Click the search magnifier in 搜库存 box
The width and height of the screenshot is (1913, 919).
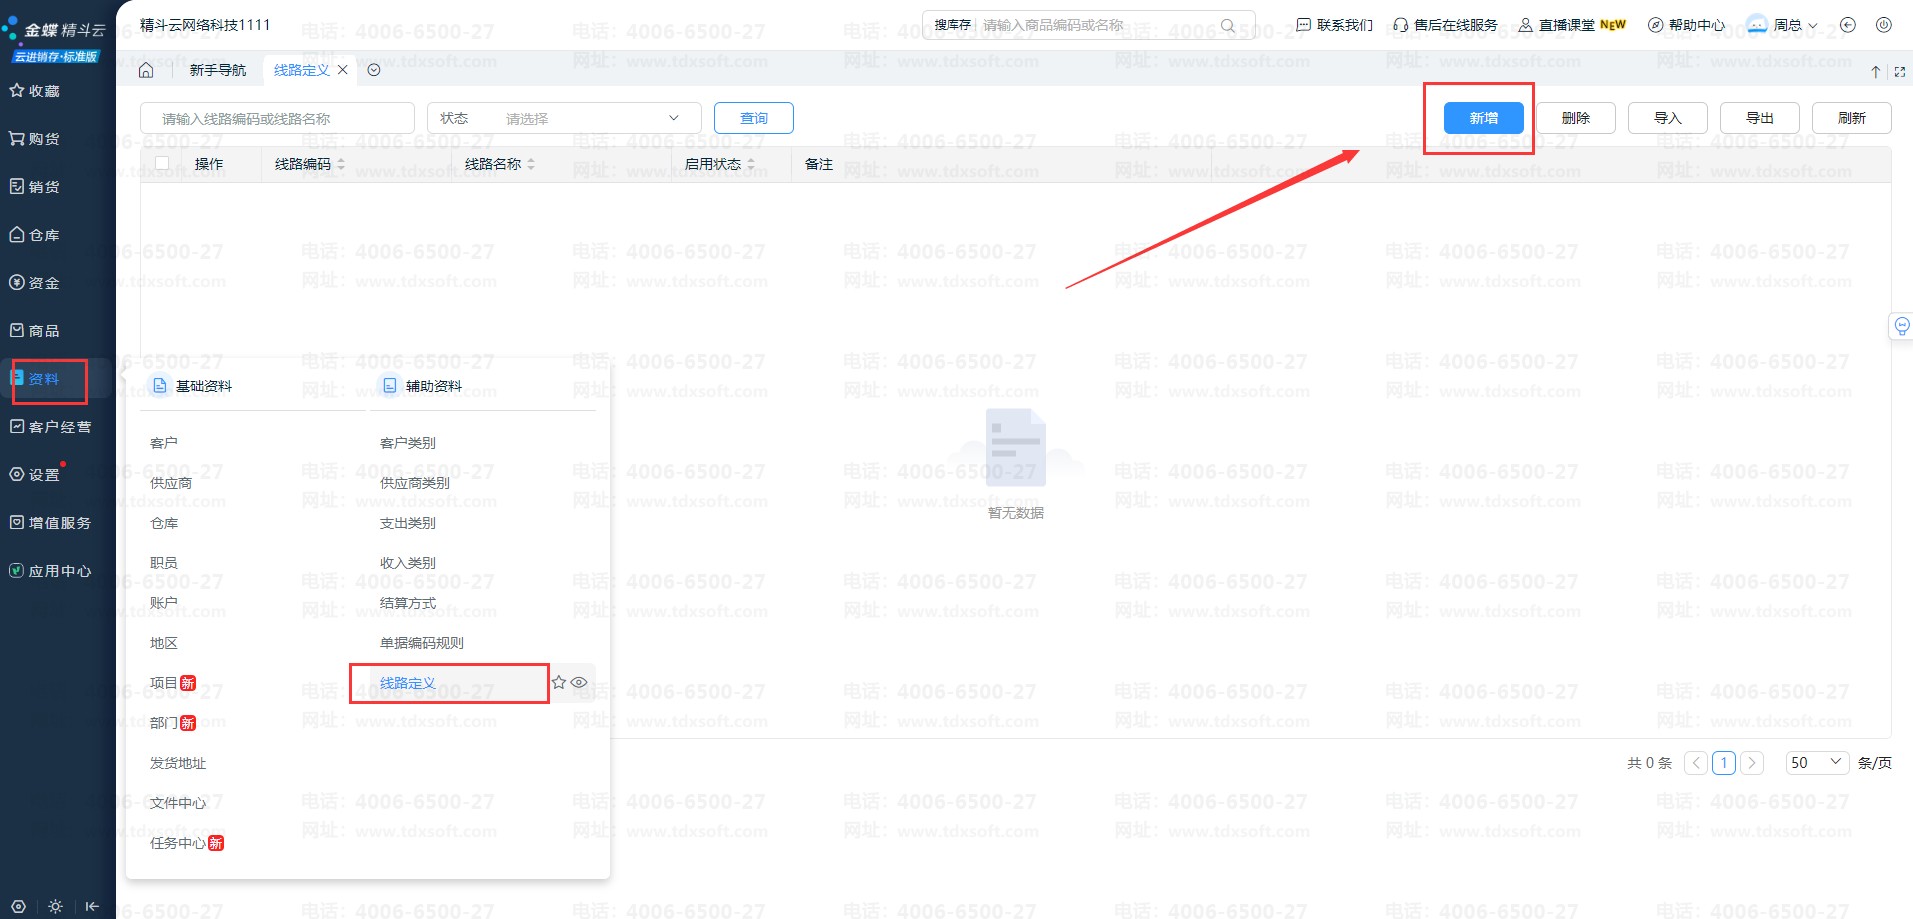(x=1228, y=25)
